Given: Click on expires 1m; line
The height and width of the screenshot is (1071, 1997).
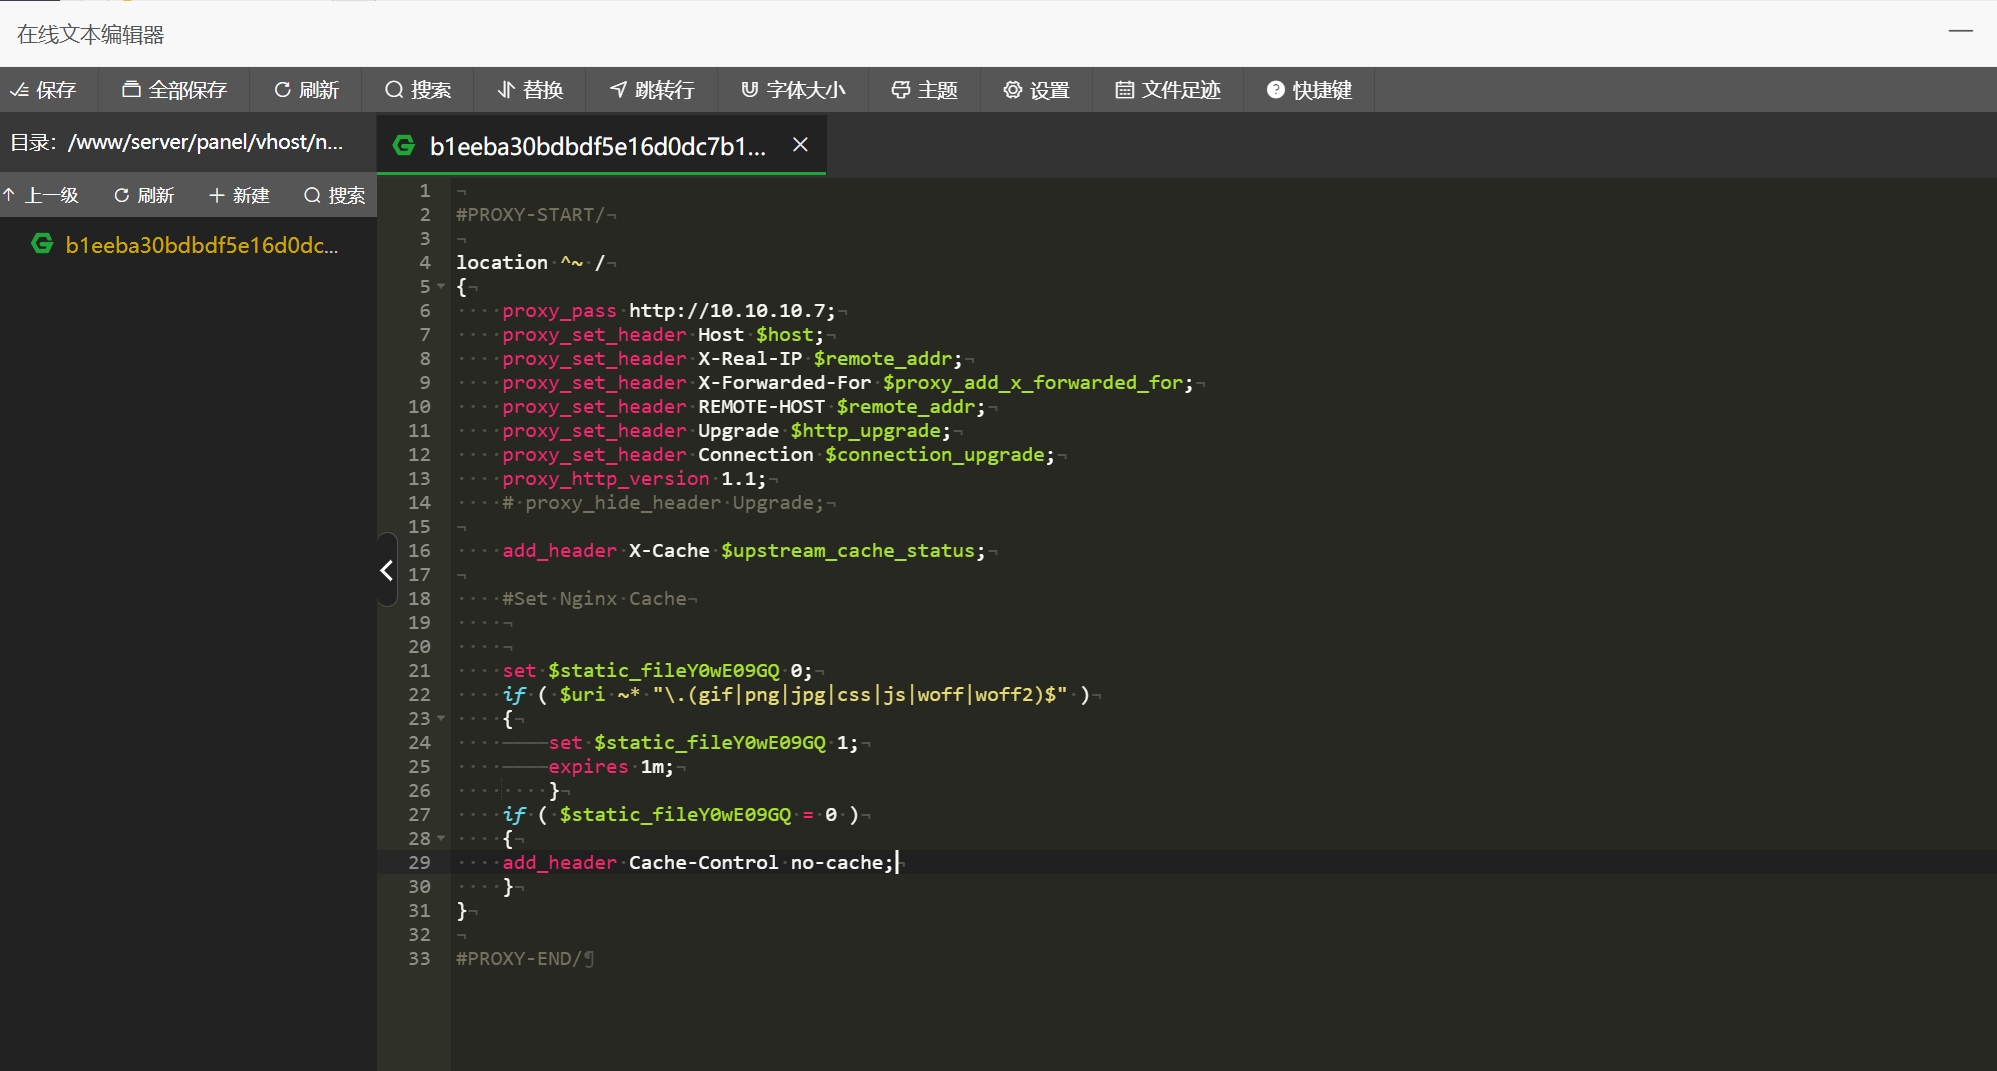Looking at the screenshot, I should click(610, 767).
